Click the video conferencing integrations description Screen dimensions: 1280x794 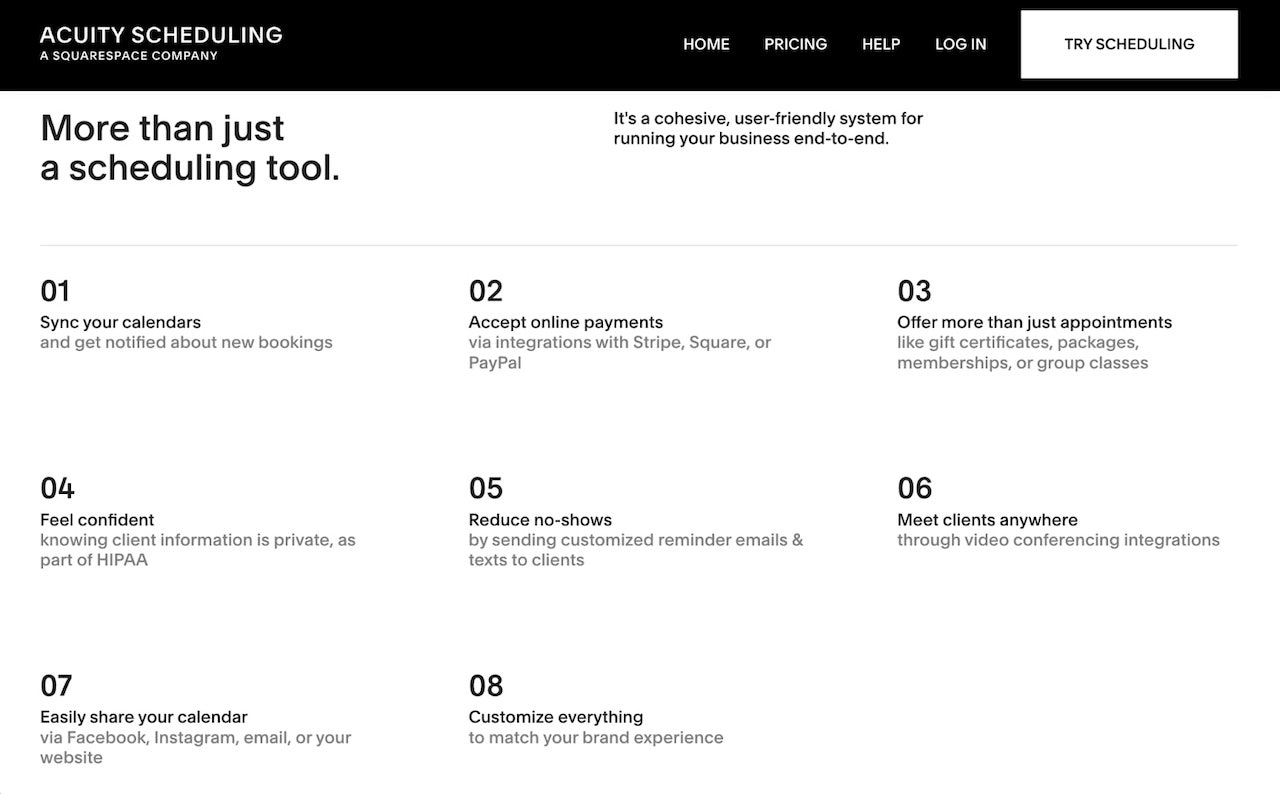pos(1058,540)
